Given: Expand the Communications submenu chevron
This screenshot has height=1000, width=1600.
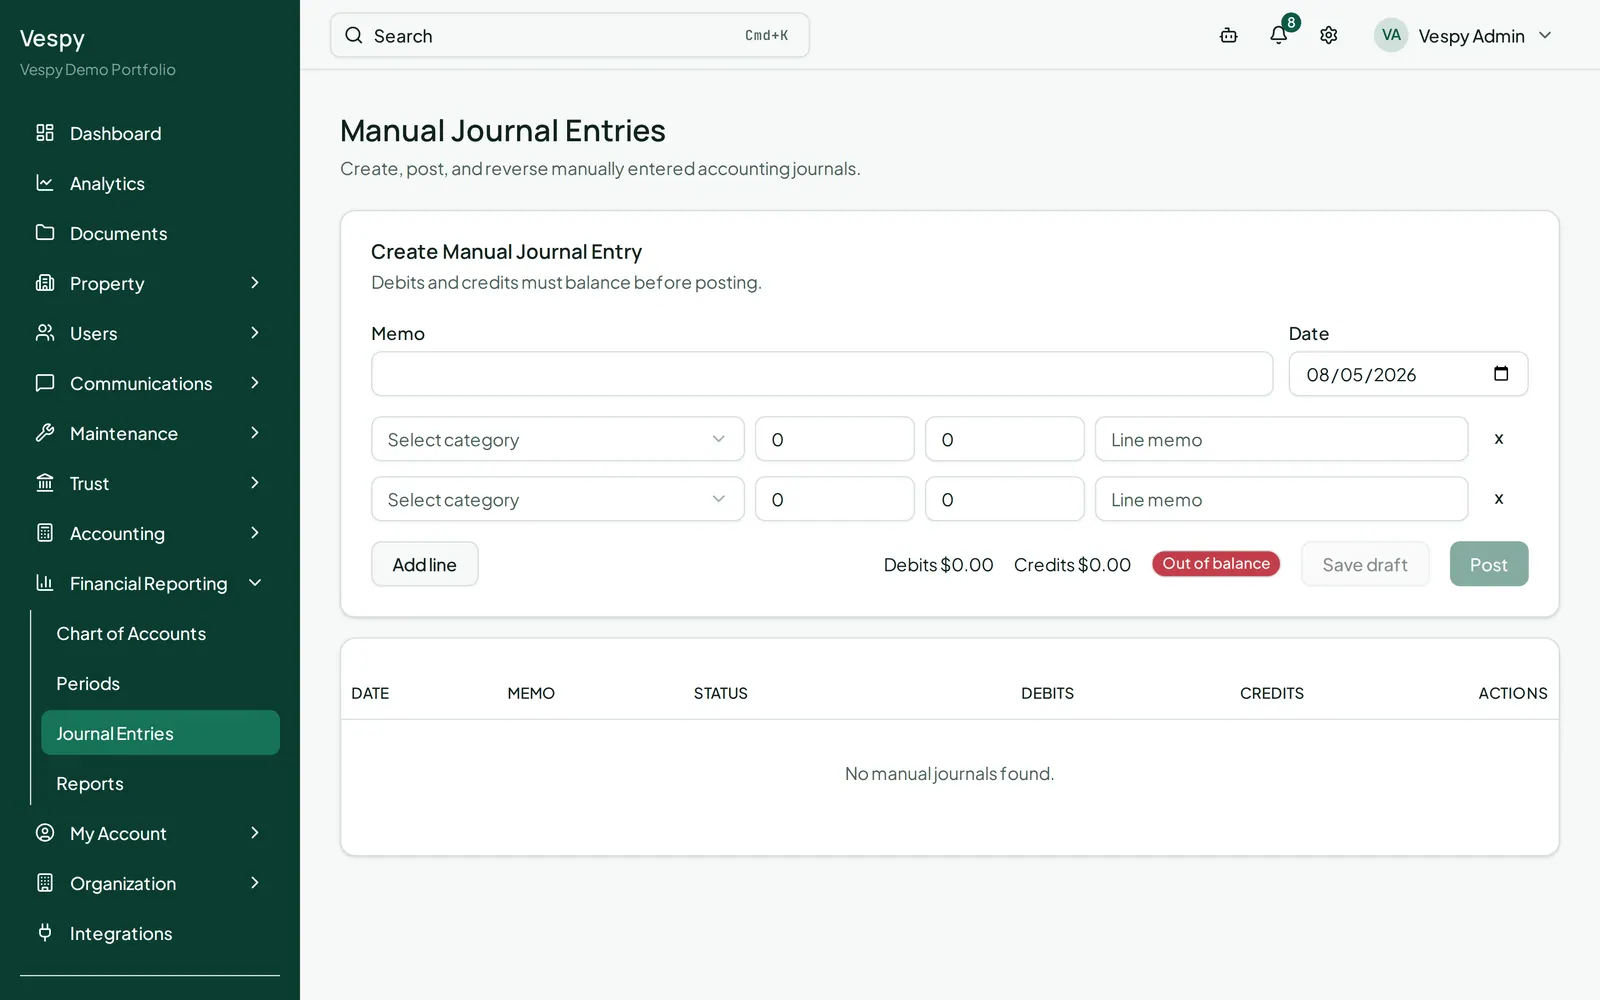Looking at the screenshot, I should point(255,383).
